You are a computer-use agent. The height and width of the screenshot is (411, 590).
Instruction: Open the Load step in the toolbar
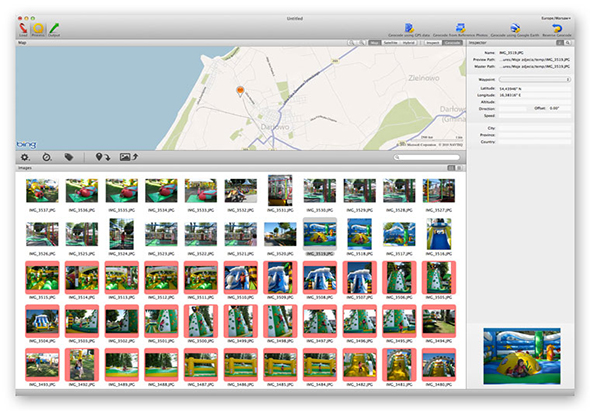point(23,30)
